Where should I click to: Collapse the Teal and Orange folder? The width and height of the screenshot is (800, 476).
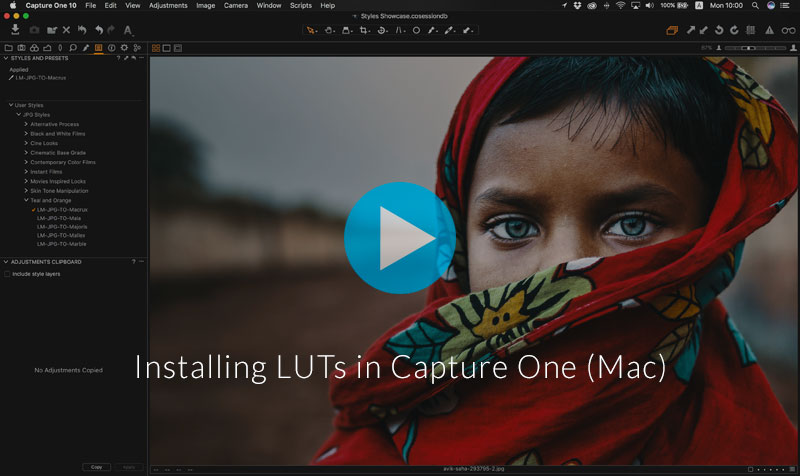pyautogui.click(x=25, y=200)
